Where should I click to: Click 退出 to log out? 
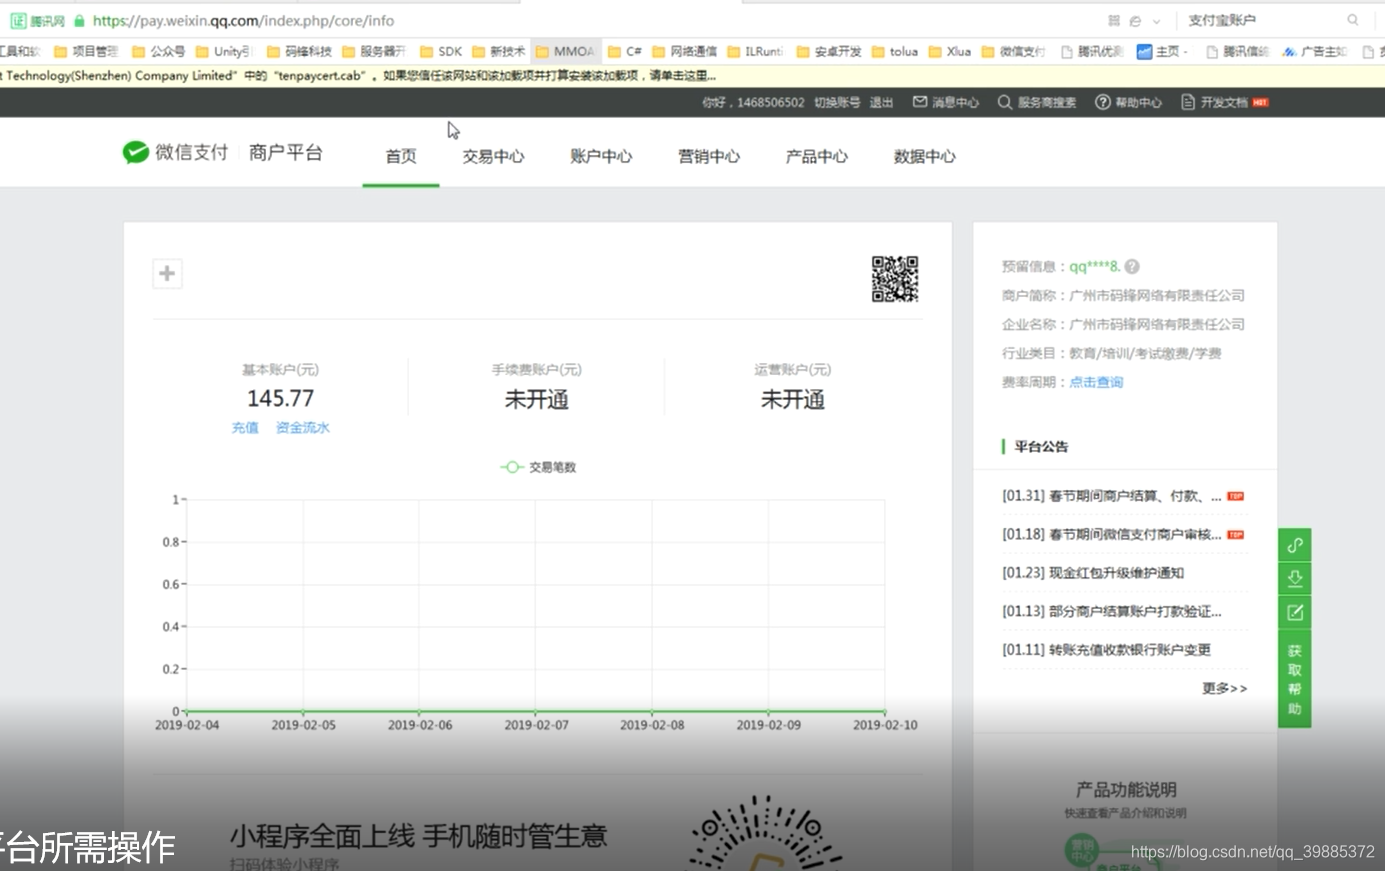[881, 102]
